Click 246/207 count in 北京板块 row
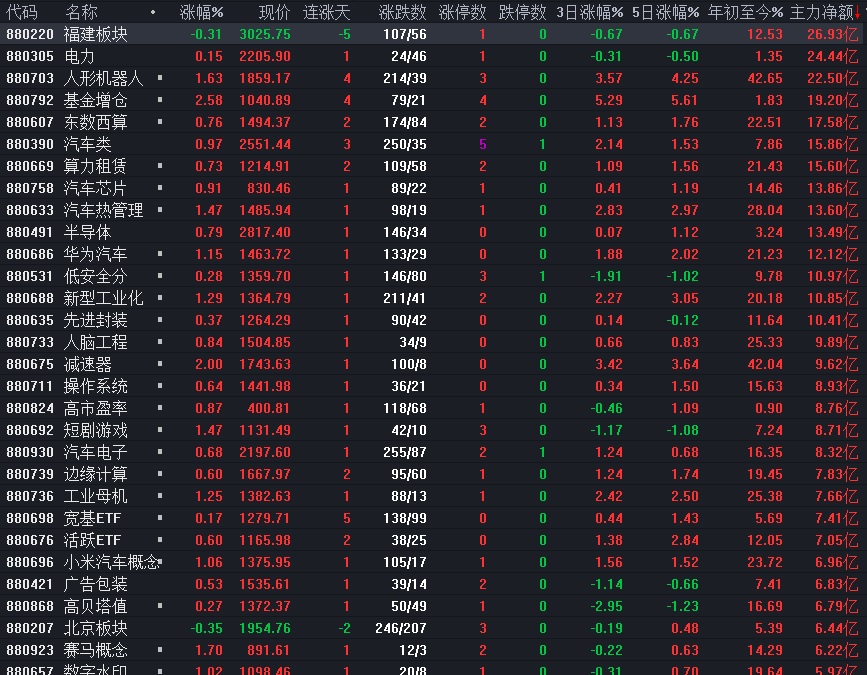 click(x=401, y=629)
